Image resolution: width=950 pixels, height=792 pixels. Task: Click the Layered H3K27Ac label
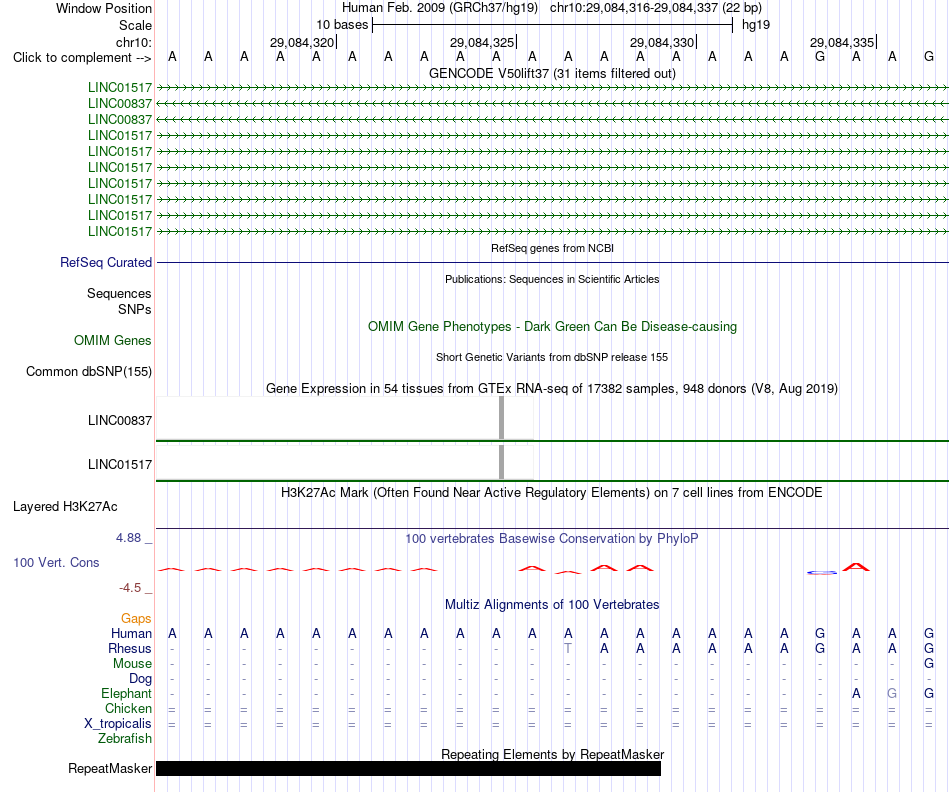65,507
